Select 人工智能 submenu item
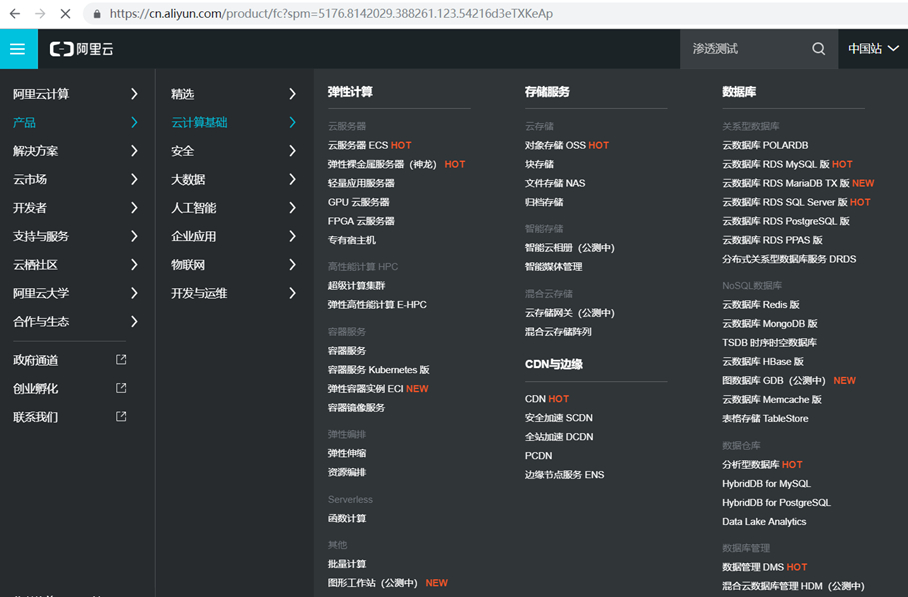Viewport: 908px width, 597px height. point(193,208)
